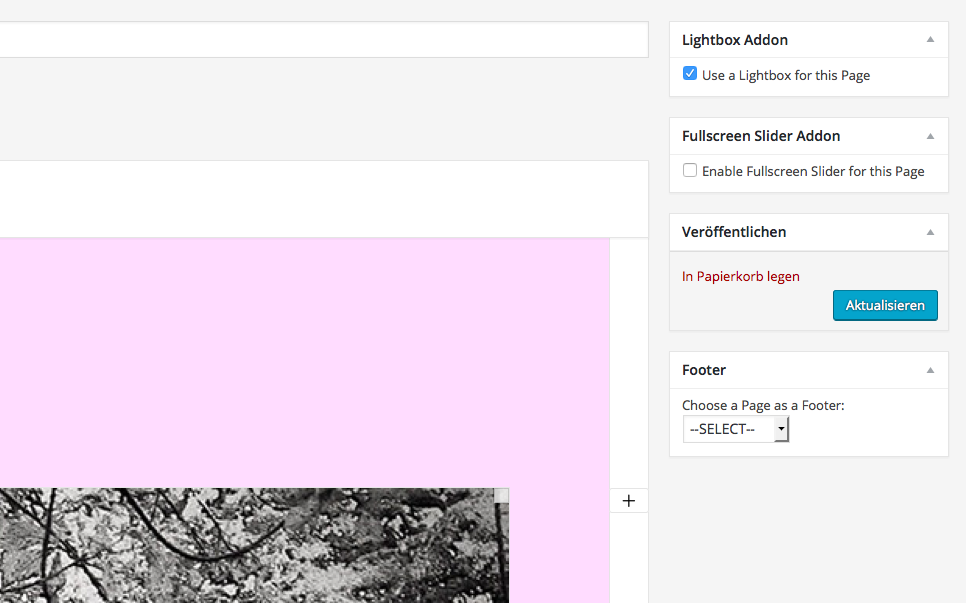
Task: Uncheck Use a Lightbox for this Page
Action: point(690,74)
